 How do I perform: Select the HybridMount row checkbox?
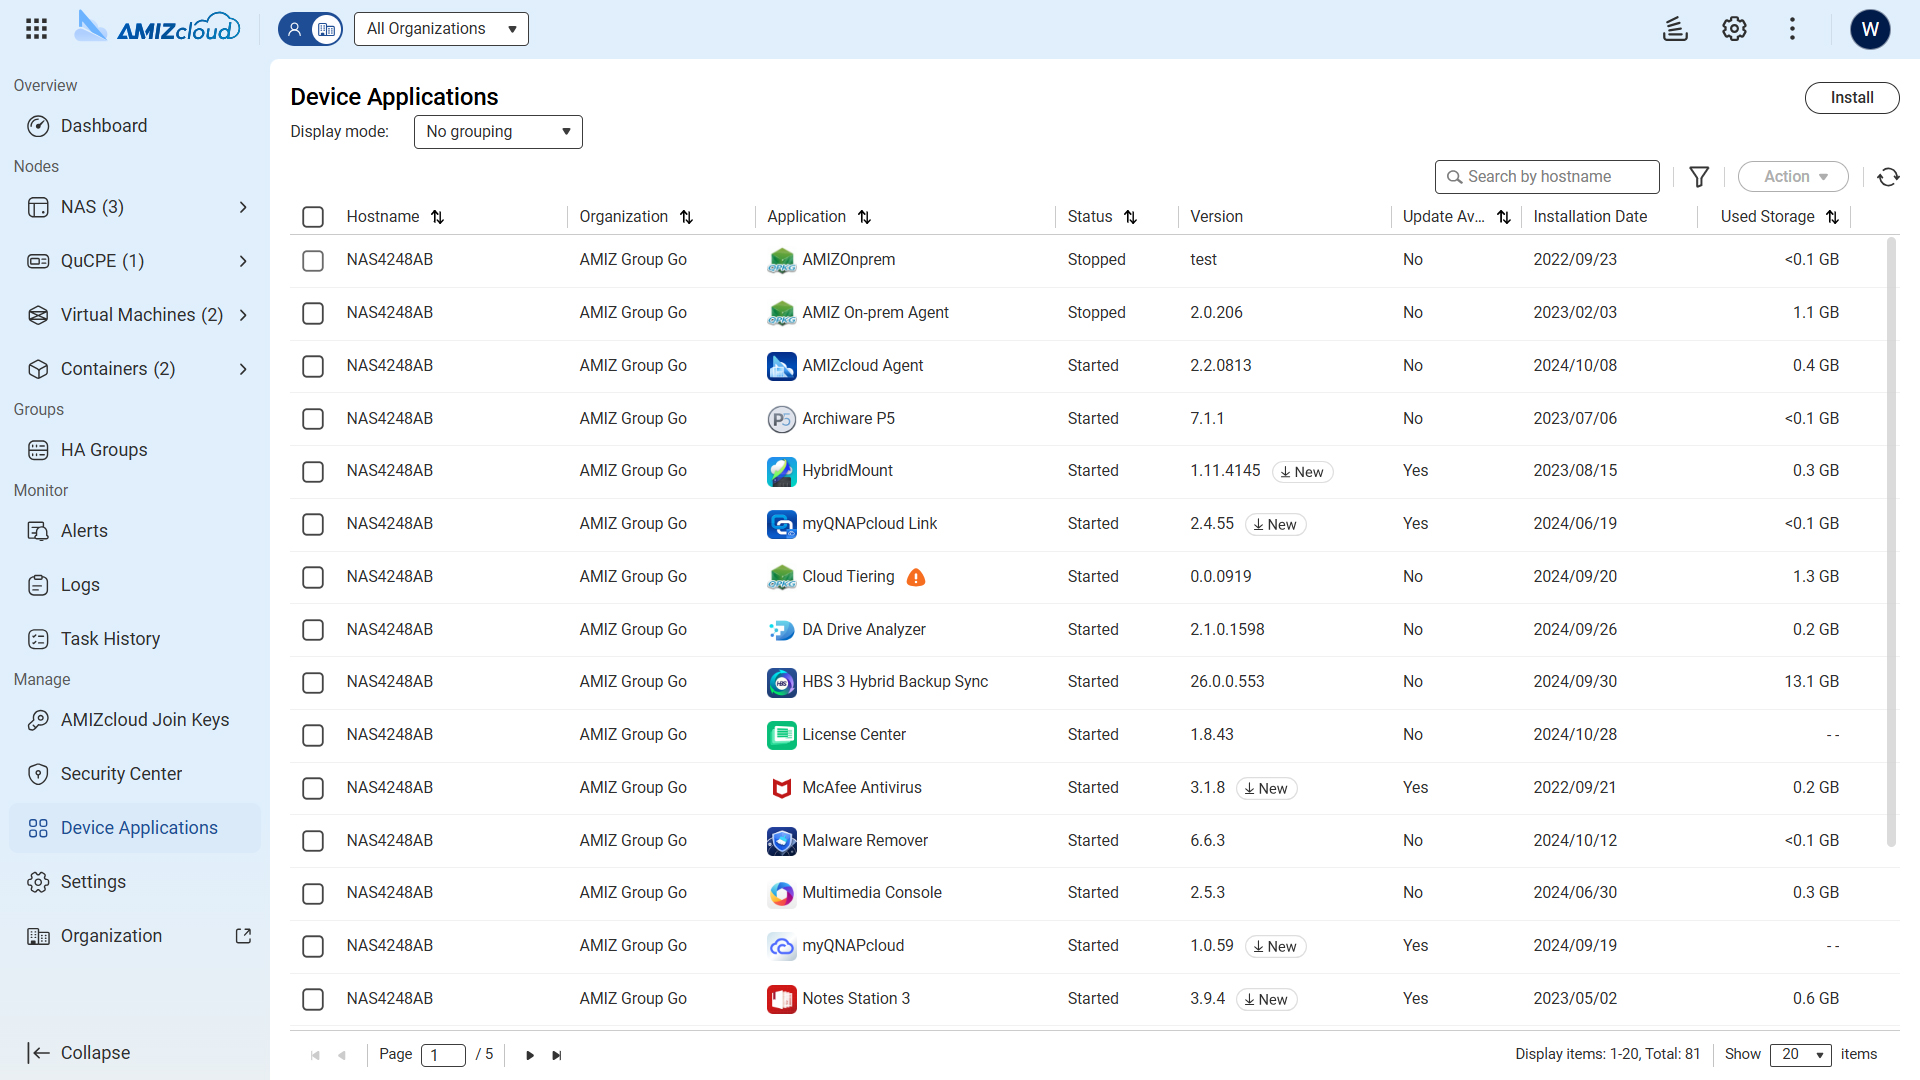click(313, 471)
